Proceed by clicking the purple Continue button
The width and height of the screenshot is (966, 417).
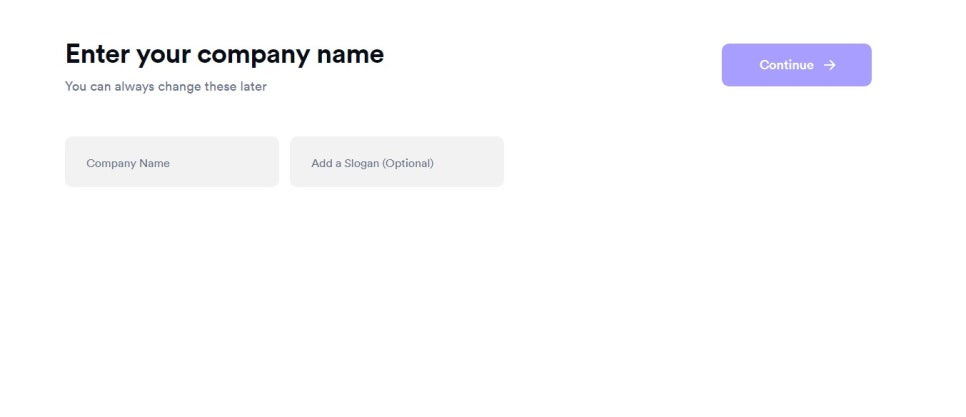pos(797,65)
